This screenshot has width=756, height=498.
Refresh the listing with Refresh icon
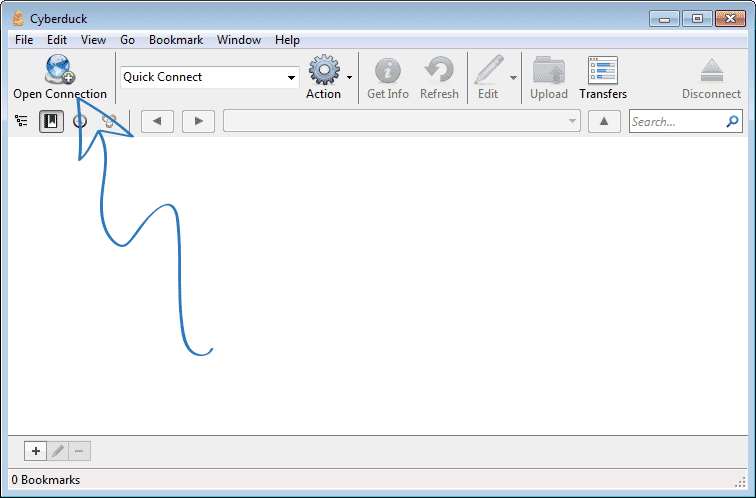[x=439, y=70]
